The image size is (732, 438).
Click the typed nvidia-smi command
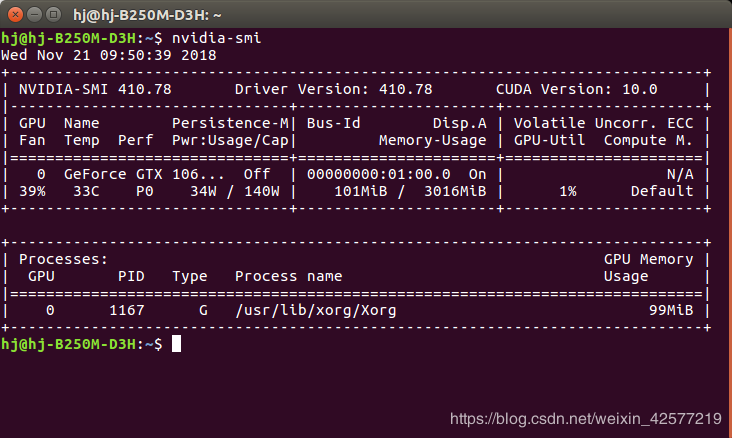211,37
